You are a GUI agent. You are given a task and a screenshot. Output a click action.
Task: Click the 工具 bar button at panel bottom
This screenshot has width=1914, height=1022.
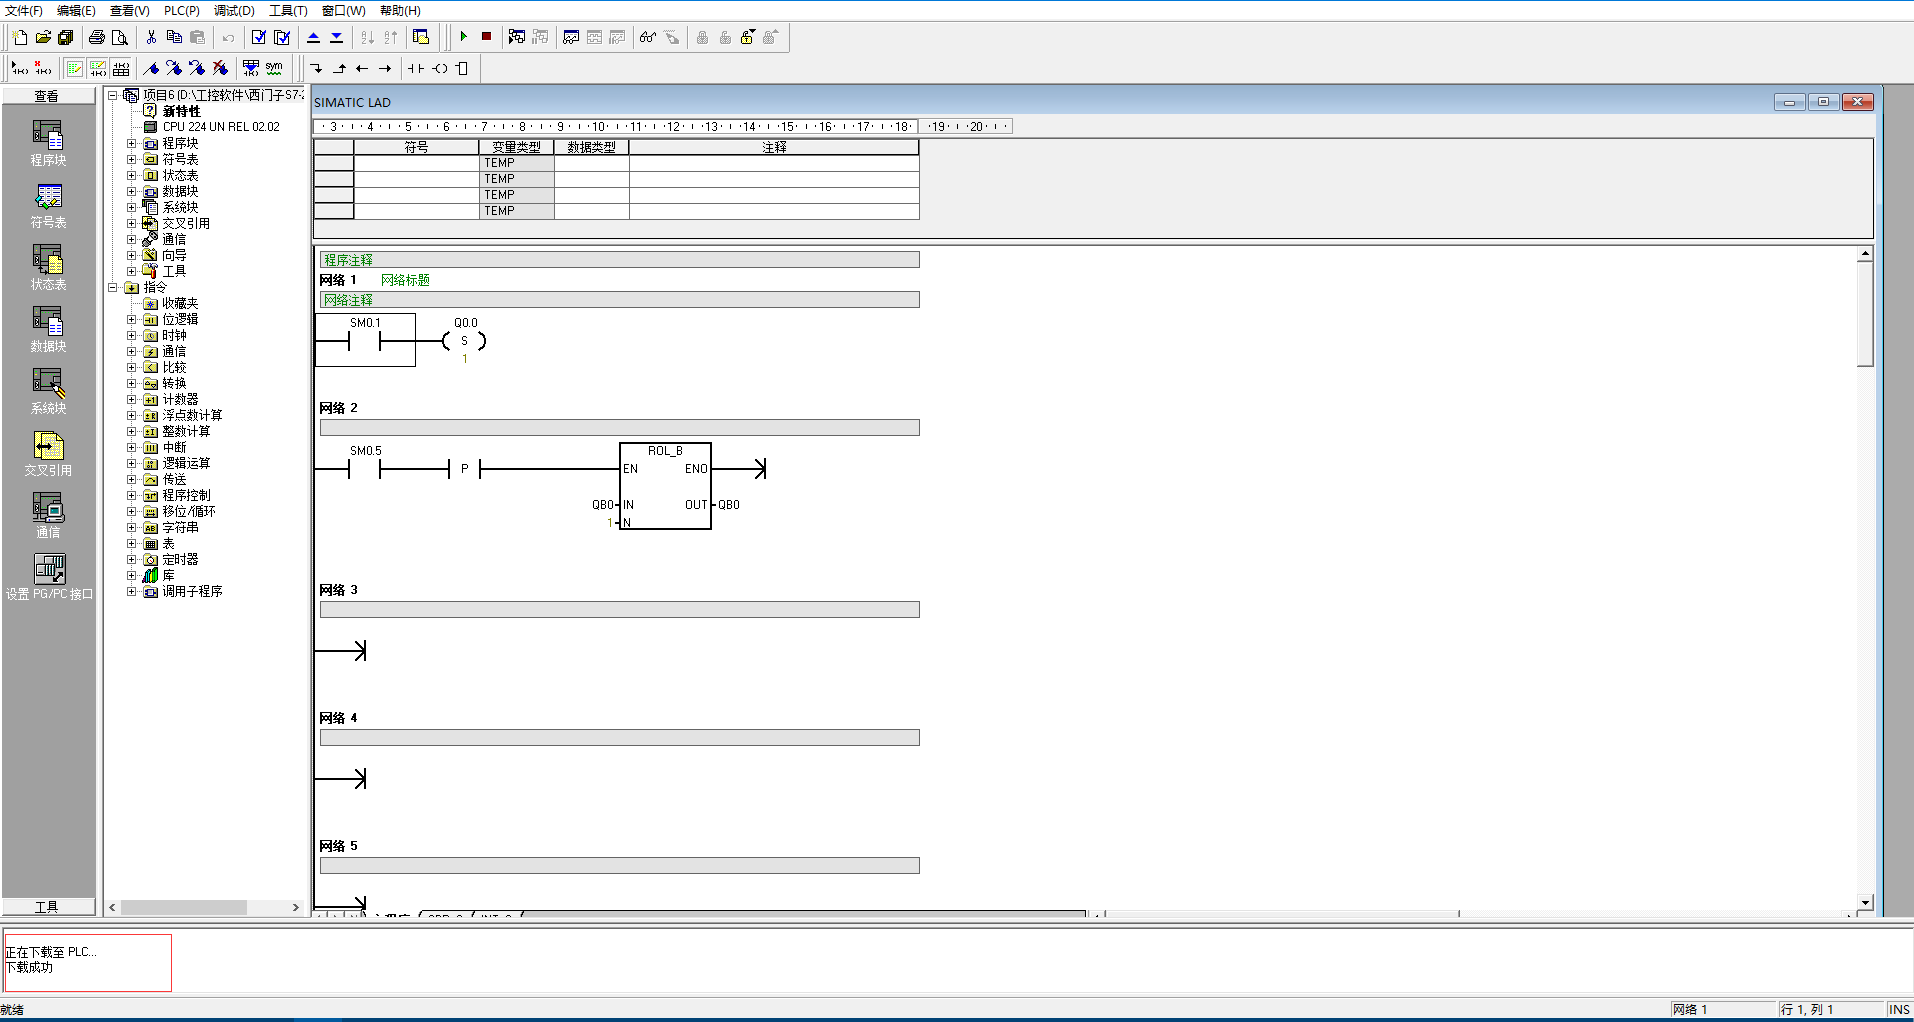[x=48, y=907]
